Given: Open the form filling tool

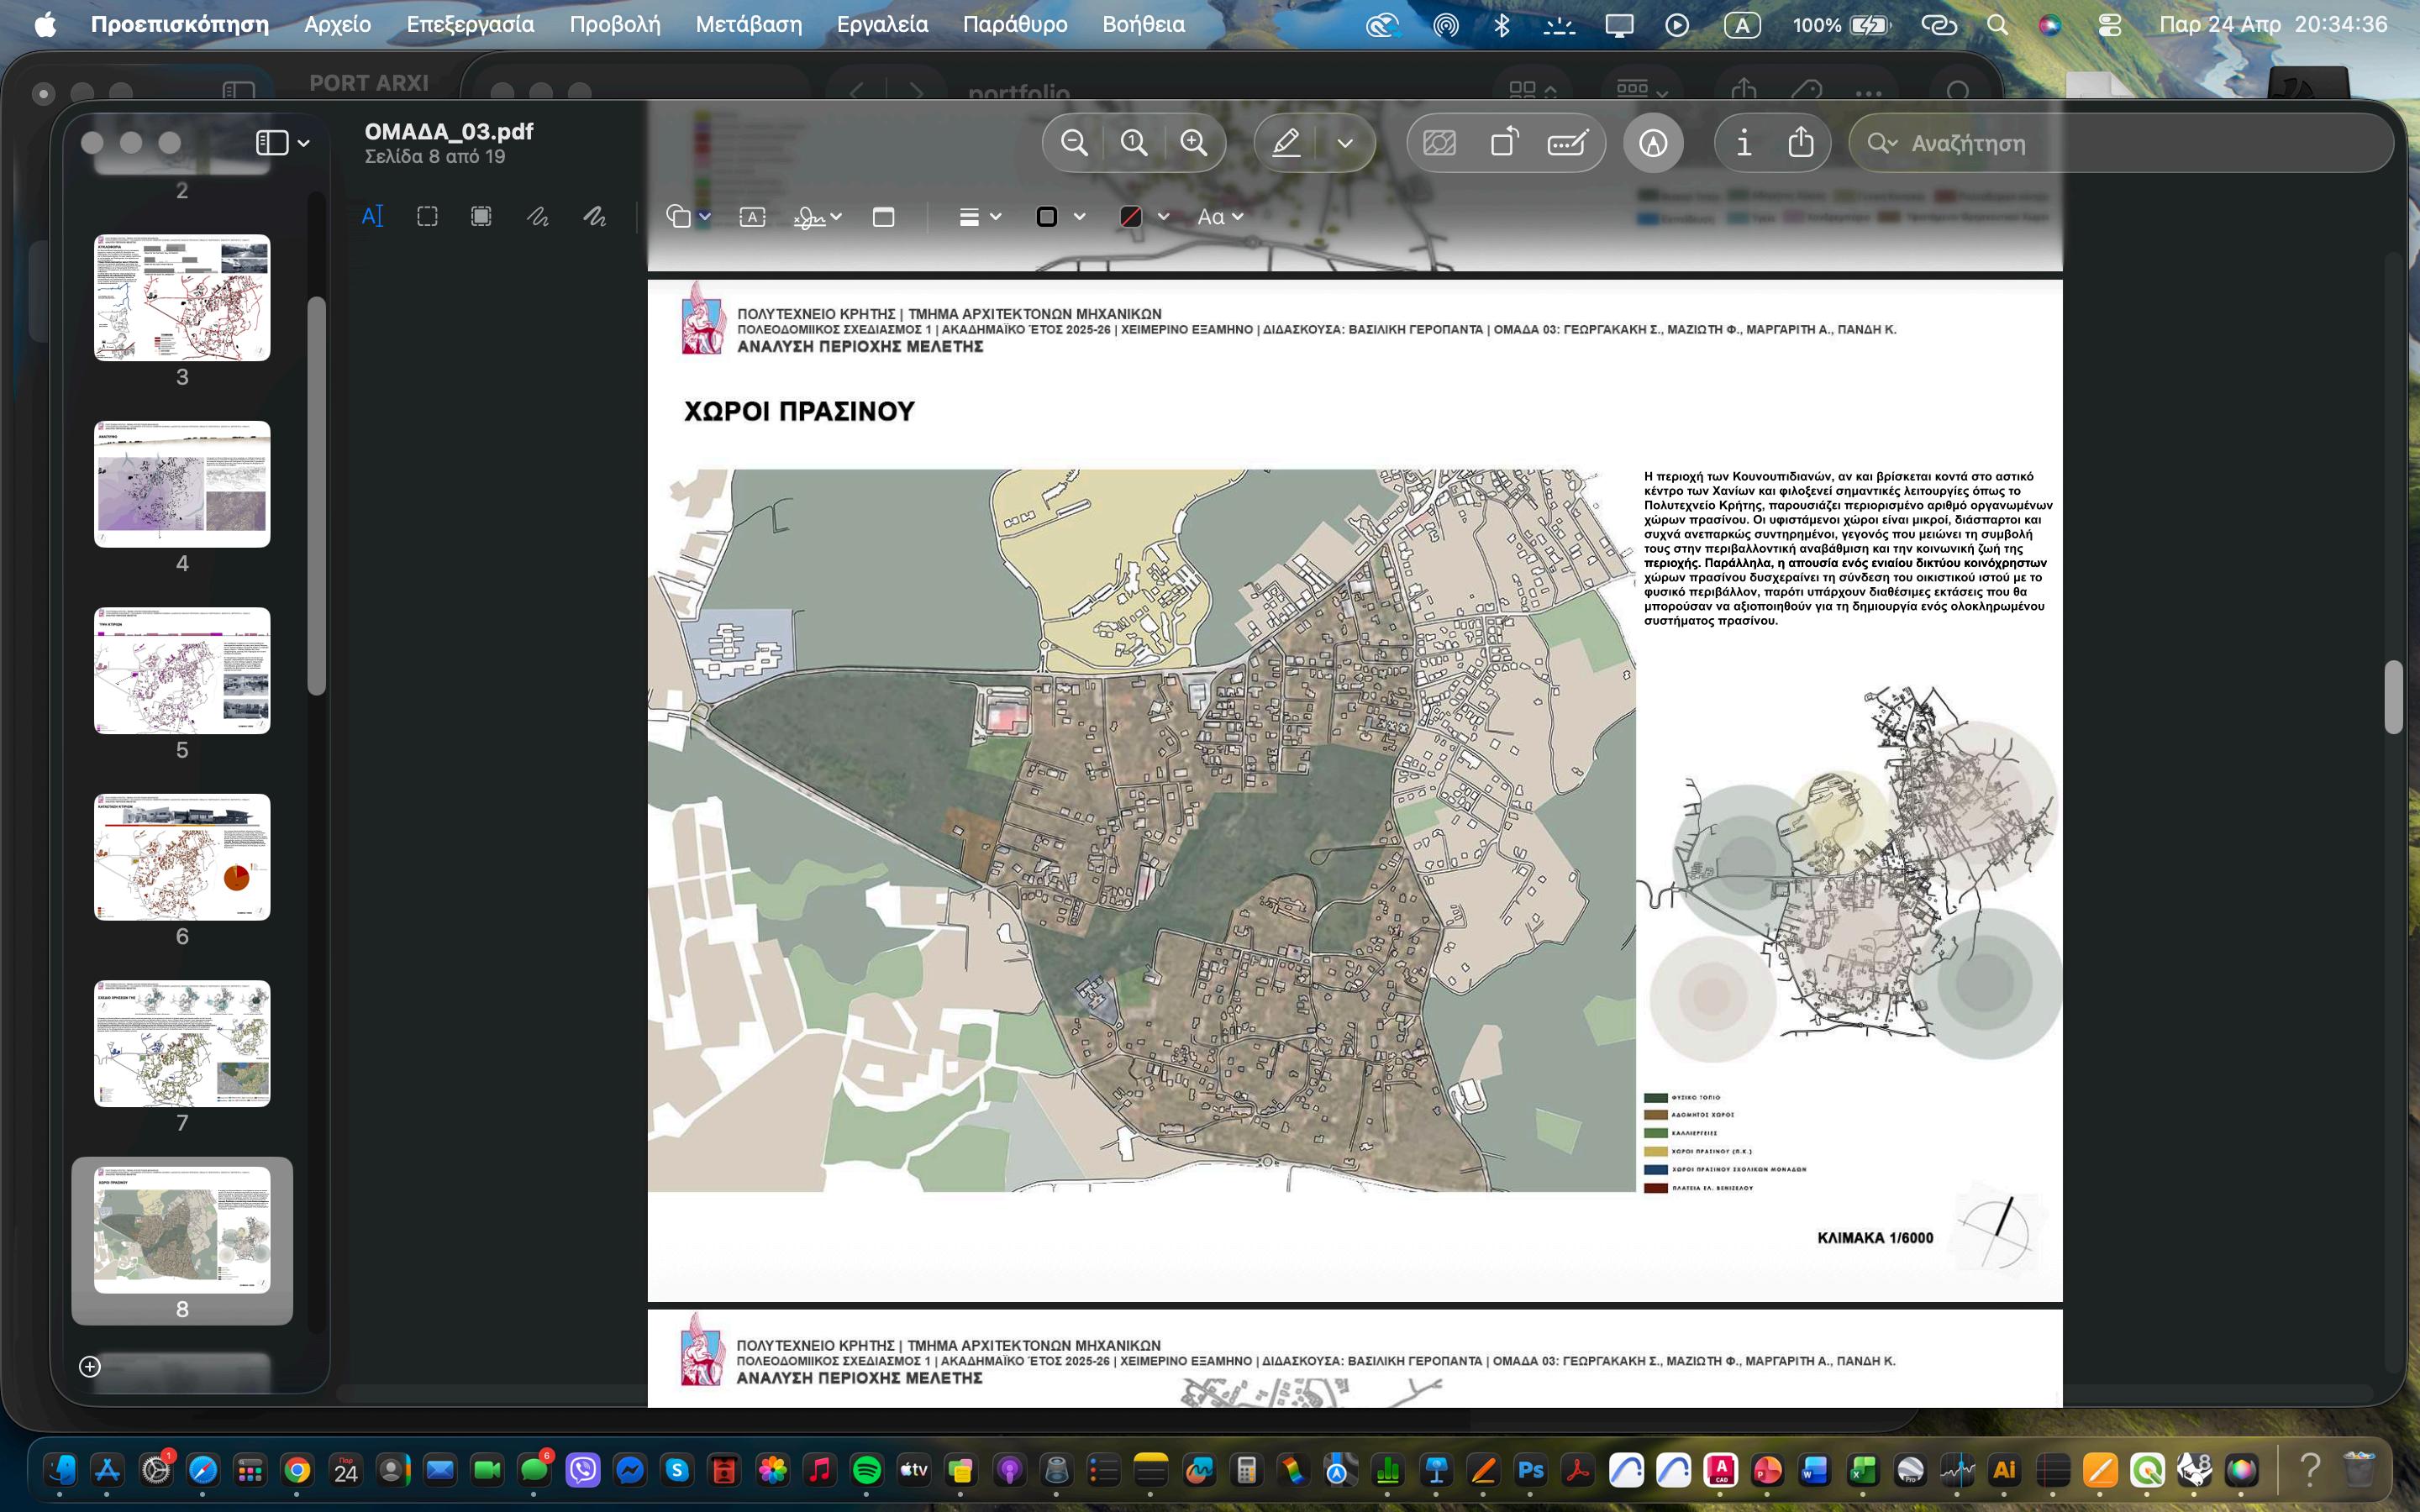Looking at the screenshot, I should coord(1567,143).
